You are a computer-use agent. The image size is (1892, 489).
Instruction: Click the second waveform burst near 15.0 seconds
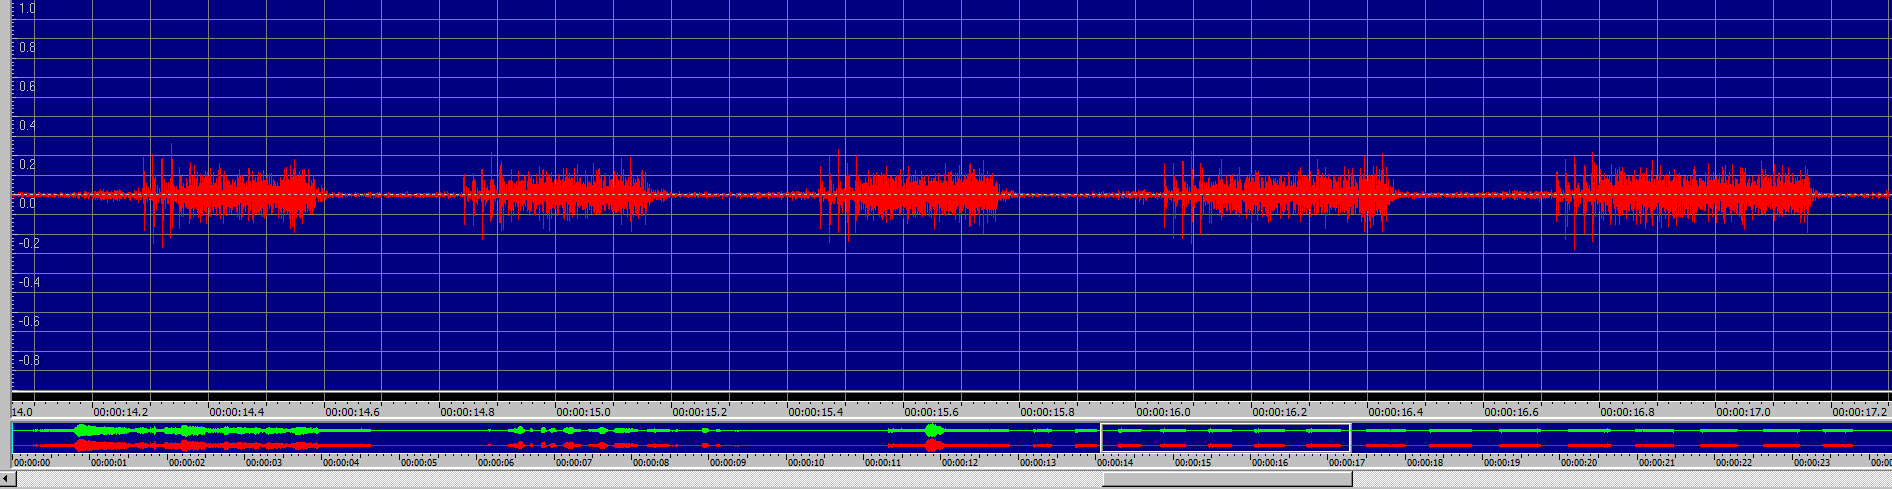pos(565,194)
